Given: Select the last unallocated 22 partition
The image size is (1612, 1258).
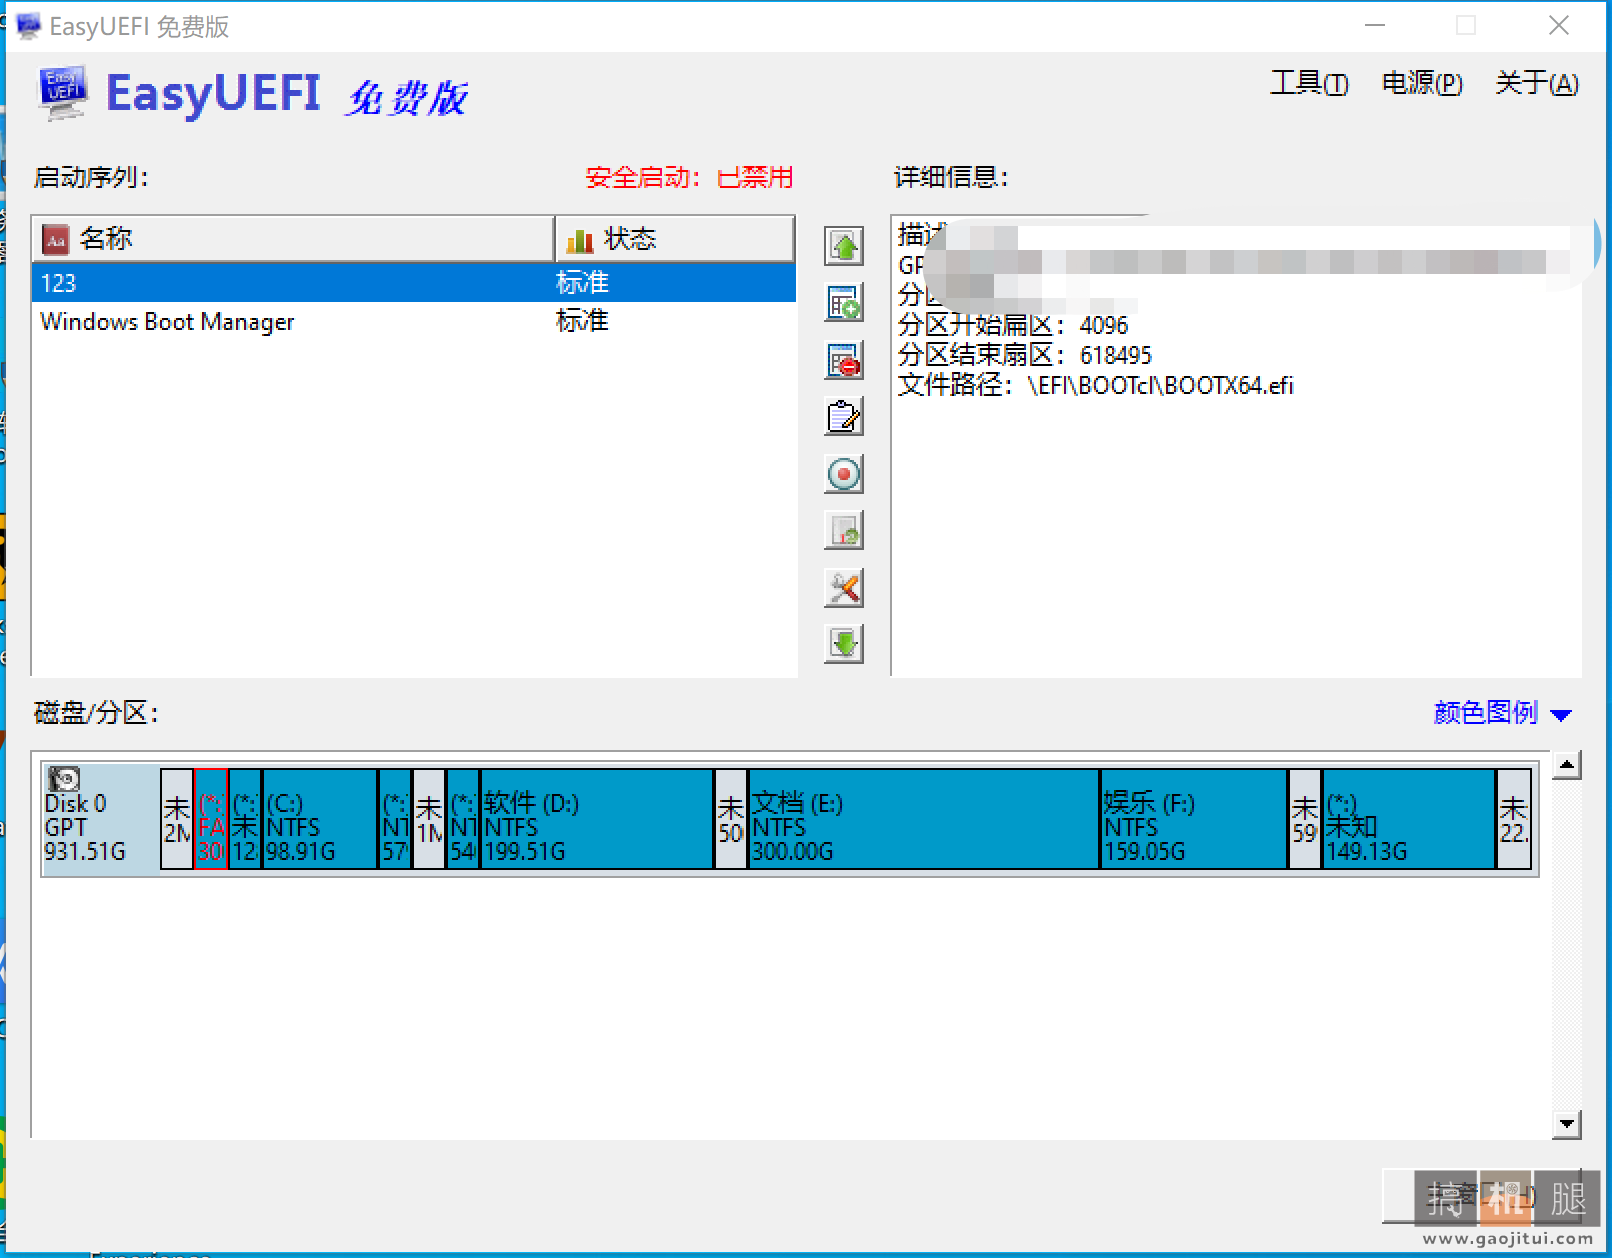Looking at the screenshot, I should 1514,819.
